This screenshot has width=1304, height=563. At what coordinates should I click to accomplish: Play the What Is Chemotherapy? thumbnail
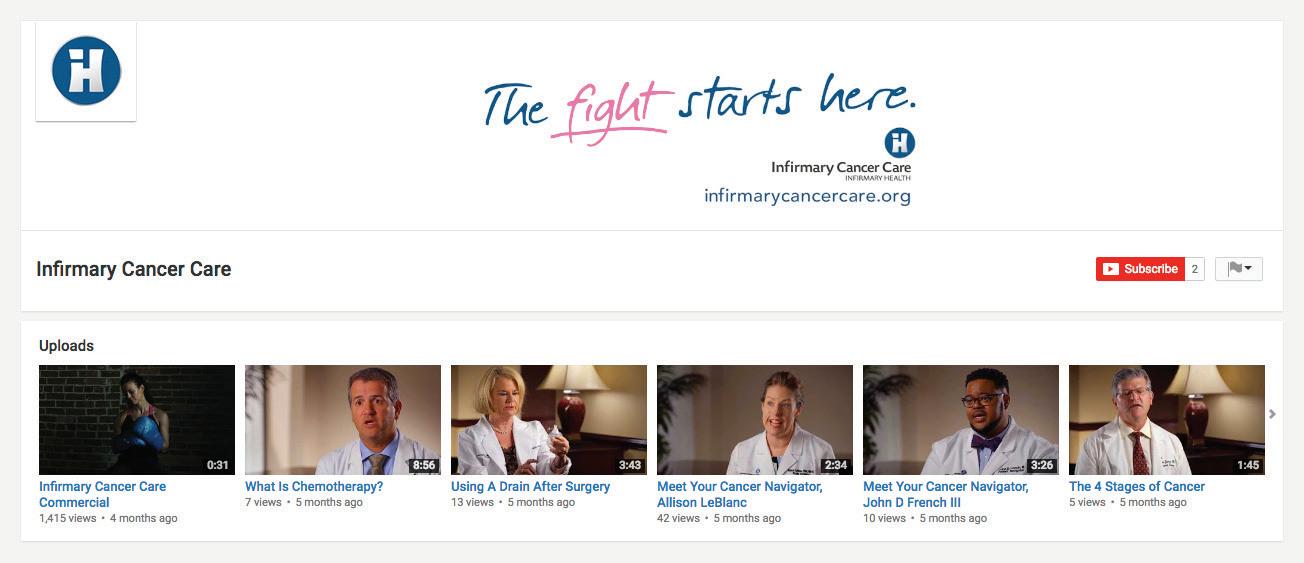(343, 420)
